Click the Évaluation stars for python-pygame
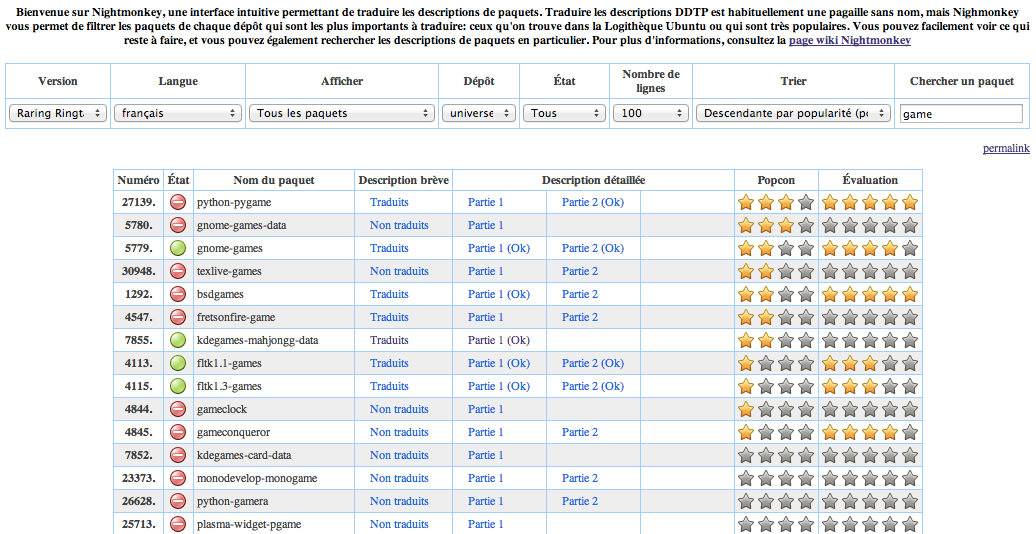The image size is (1036, 534). pos(870,202)
